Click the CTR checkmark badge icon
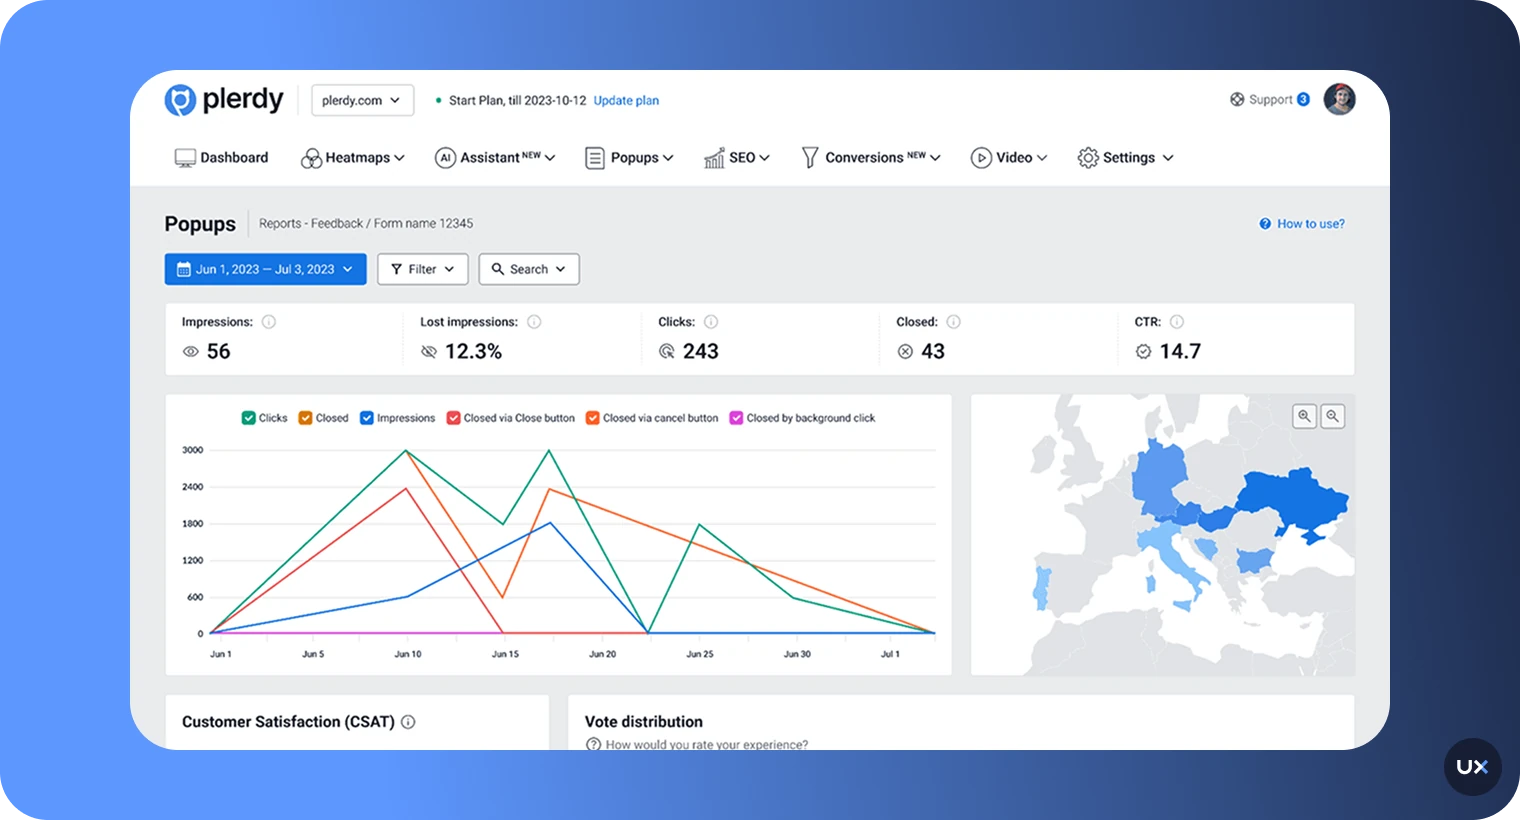1520x820 pixels. coord(1143,352)
